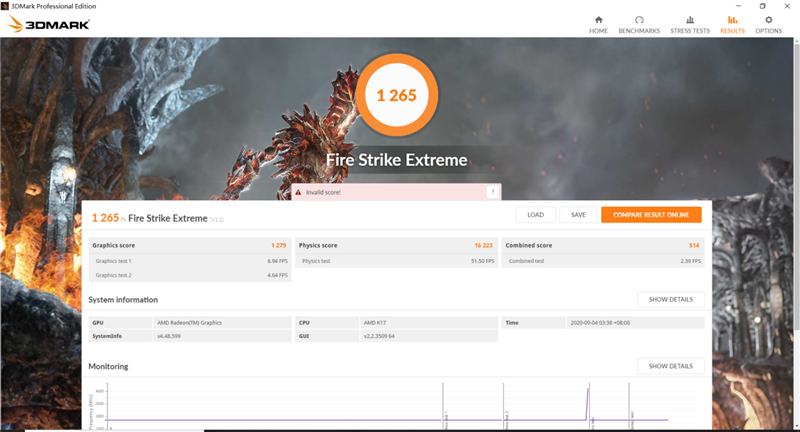Click the 3DMark title bar app icon
800x432 pixels.
coord(5,6)
